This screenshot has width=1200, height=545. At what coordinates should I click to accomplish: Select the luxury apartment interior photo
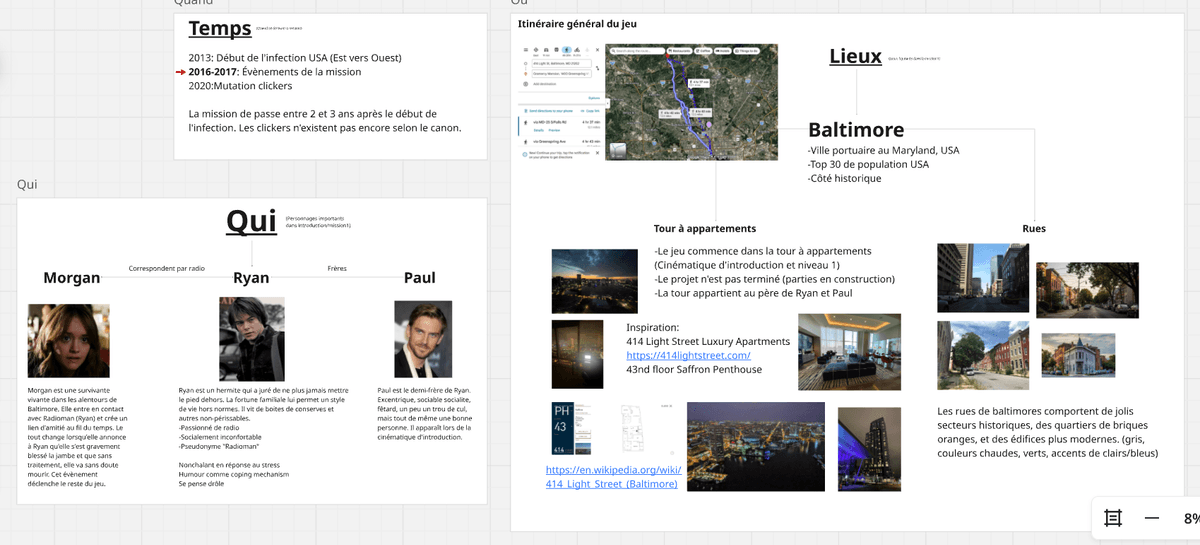pyautogui.click(x=849, y=351)
